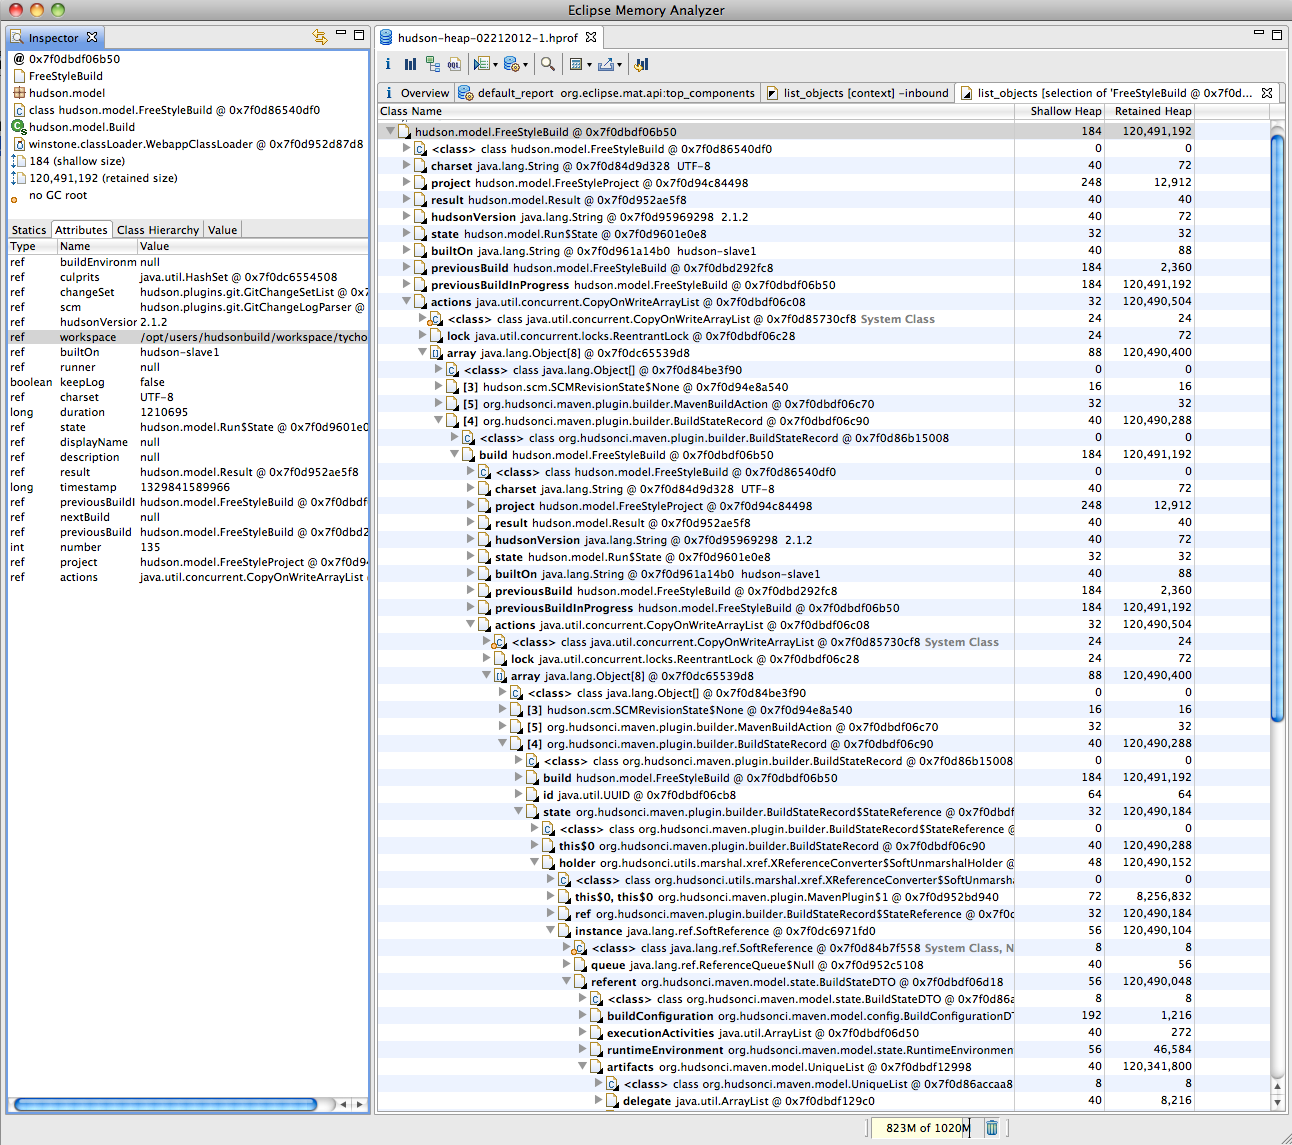Open the Overview pane via toolbar 'i' icon
Screen dimensions: 1292x1145
pyautogui.click(x=388, y=64)
